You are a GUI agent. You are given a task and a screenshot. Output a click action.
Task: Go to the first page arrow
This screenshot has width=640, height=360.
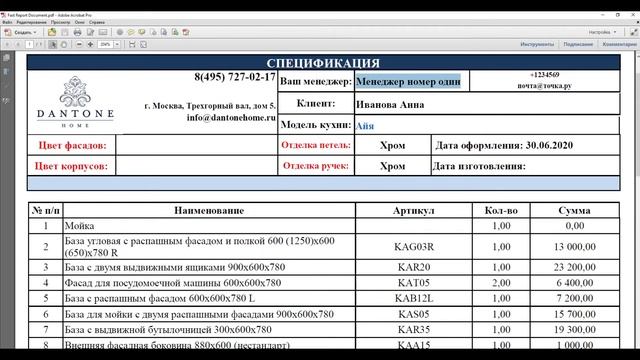[x=7, y=44]
